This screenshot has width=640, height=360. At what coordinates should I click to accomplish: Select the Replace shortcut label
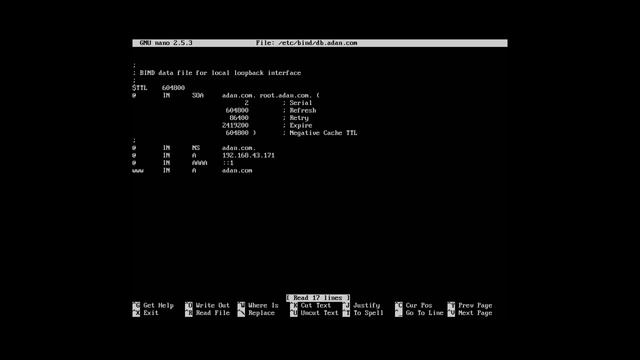262,313
